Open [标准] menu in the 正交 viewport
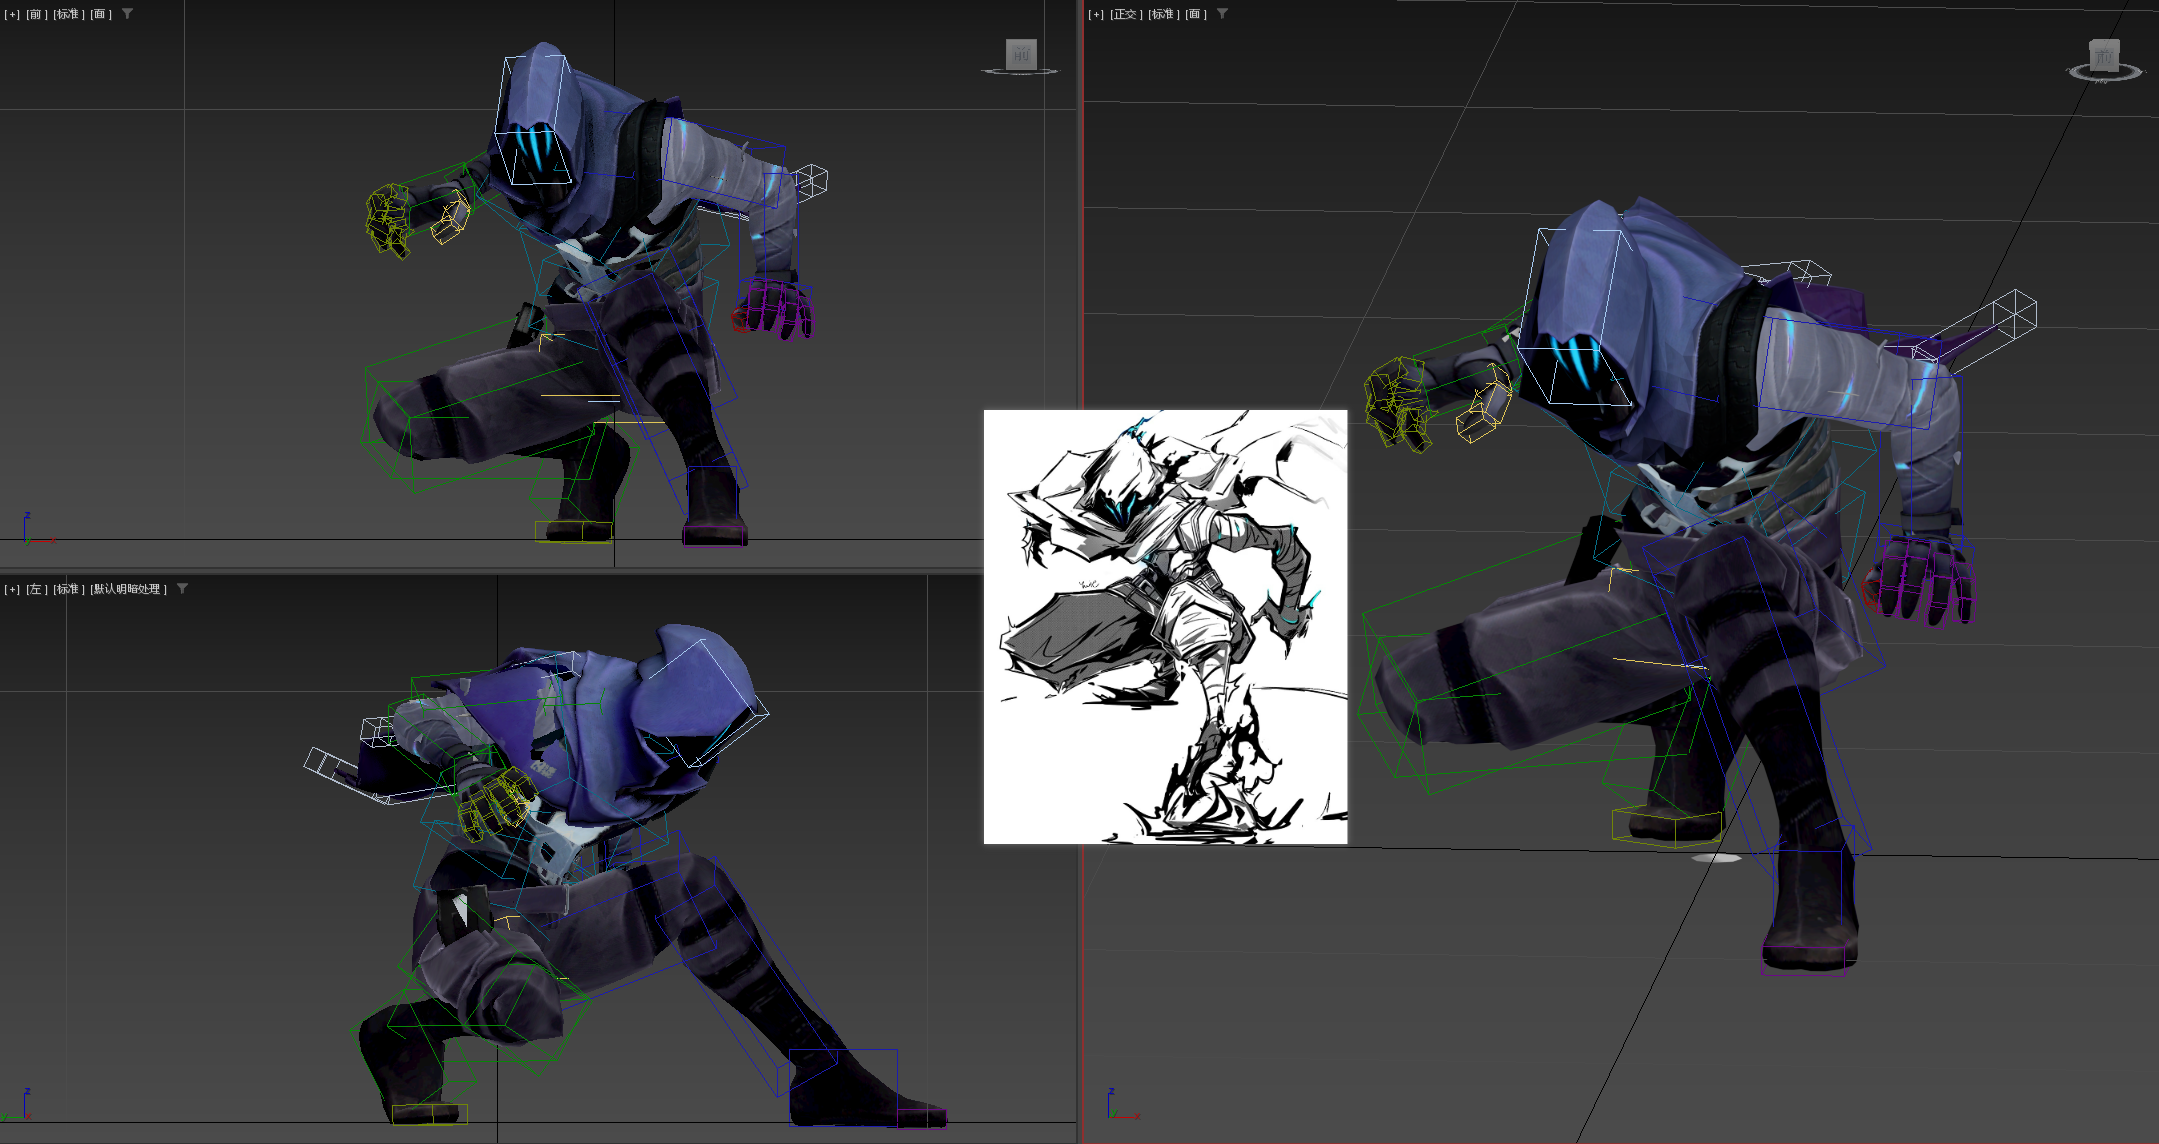 pyautogui.click(x=1162, y=15)
